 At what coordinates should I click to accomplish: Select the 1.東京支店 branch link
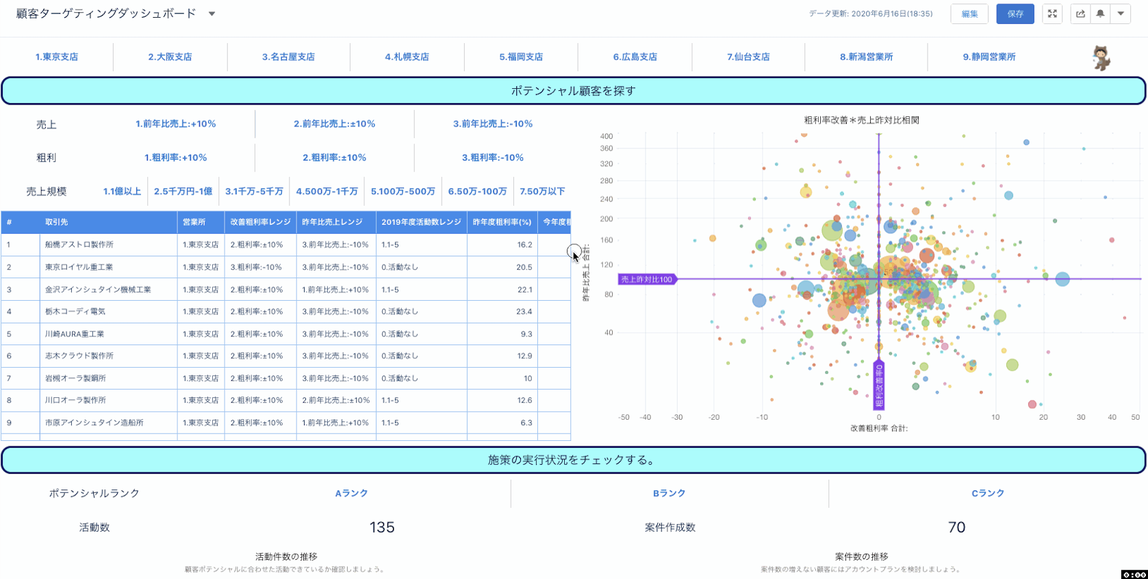(56, 56)
